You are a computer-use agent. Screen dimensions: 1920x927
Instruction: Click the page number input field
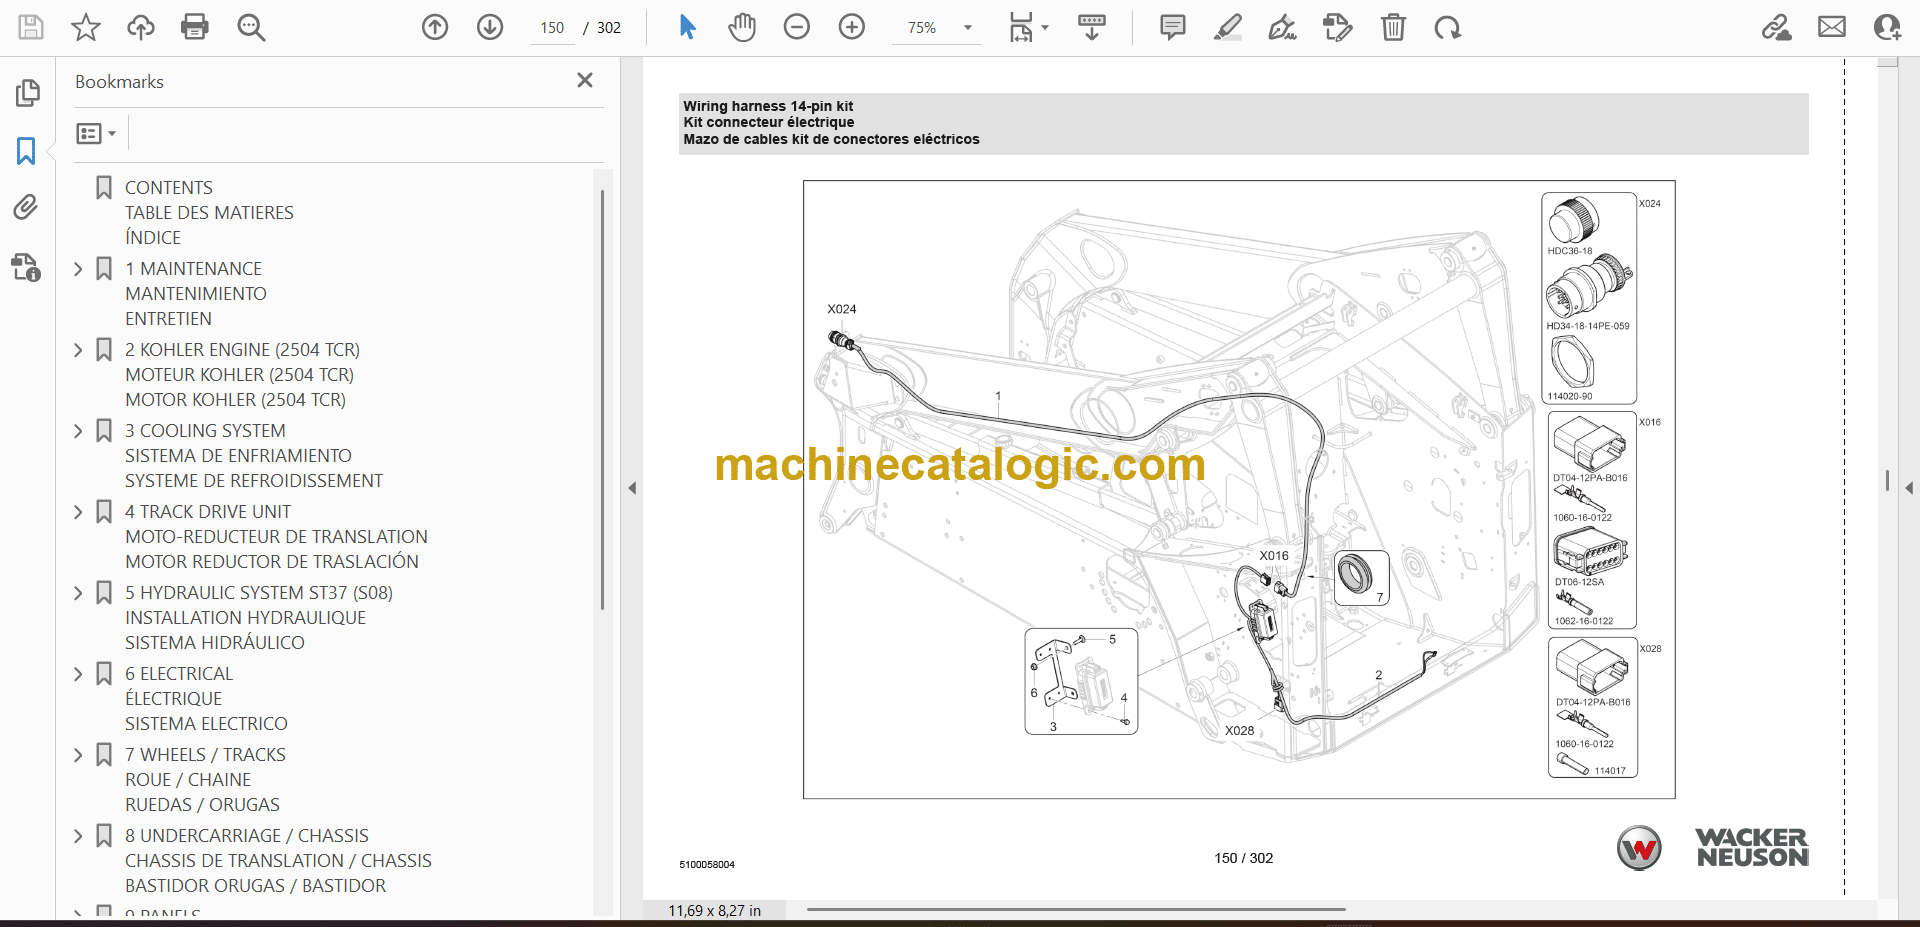pos(552,28)
